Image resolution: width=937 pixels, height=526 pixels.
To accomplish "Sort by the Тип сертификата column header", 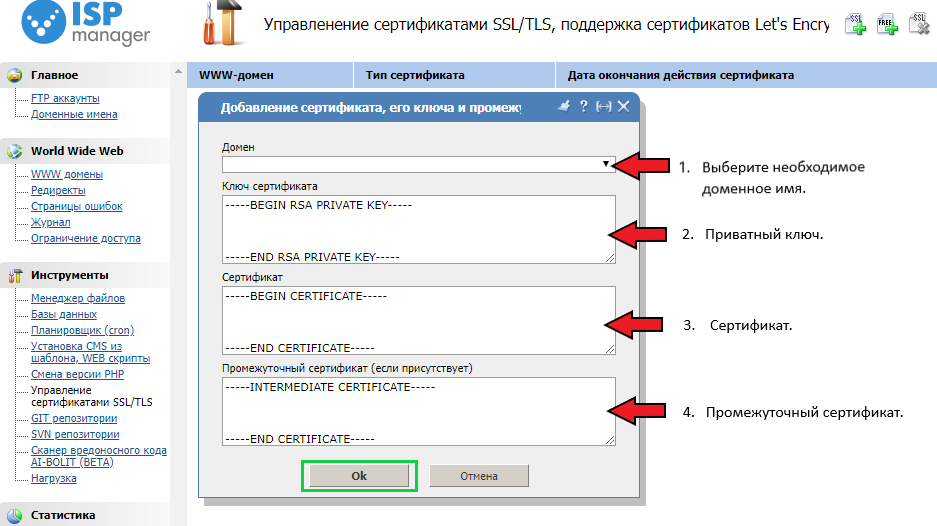I will tap(454, 75).
